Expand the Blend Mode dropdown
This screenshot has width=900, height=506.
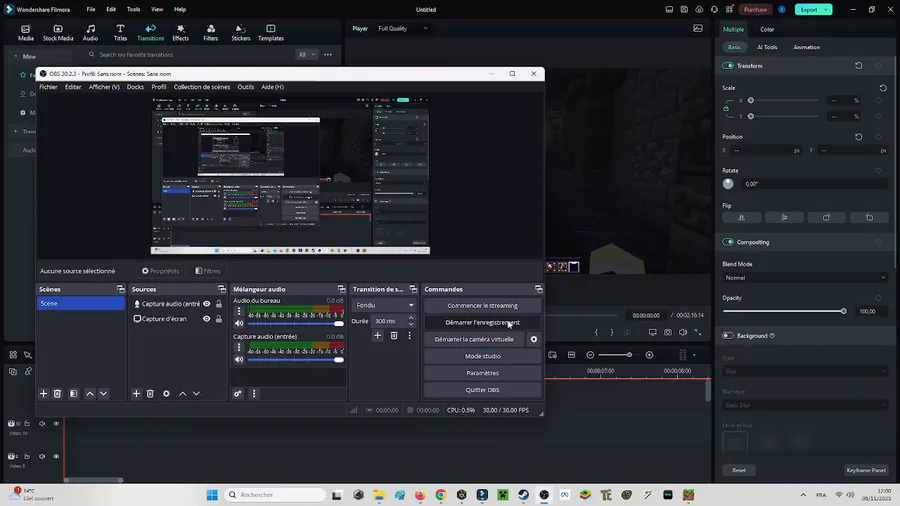click(804, 278)
